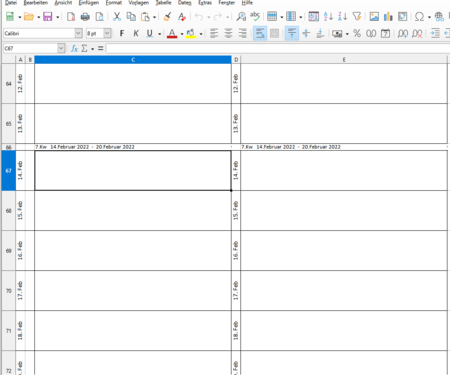
Task: Click the Insert Chart icon
Action: tap(388, 16)
